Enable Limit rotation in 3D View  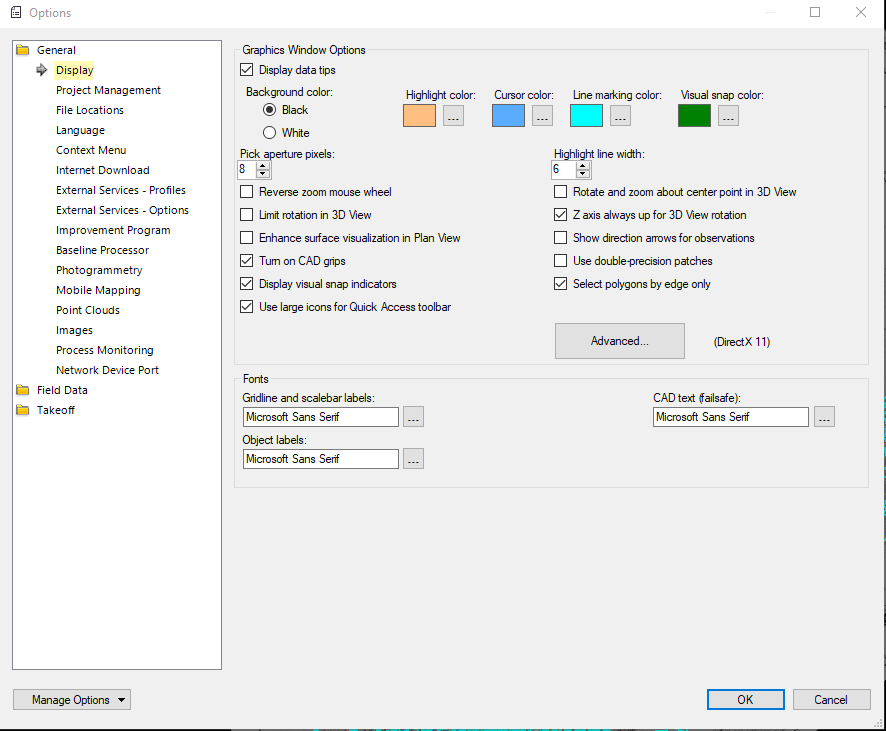point(246,215)
